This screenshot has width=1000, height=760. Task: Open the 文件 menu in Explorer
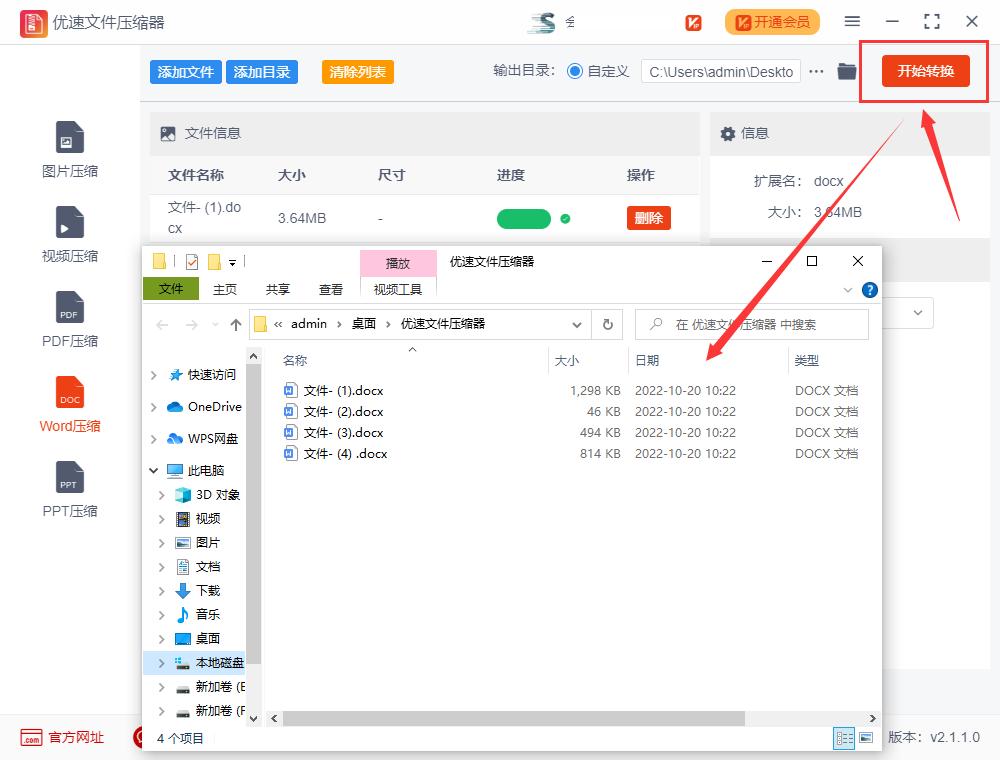tap(171, 289)
